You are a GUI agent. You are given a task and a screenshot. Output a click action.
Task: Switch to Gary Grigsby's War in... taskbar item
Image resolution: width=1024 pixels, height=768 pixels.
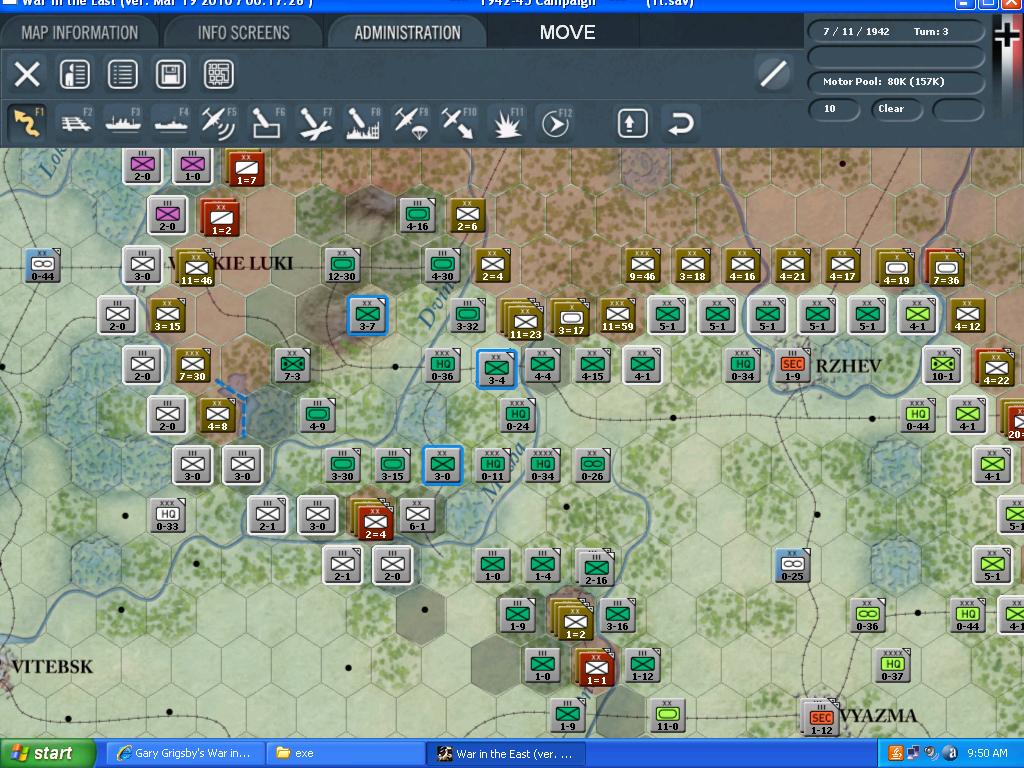tap(185, 754)
